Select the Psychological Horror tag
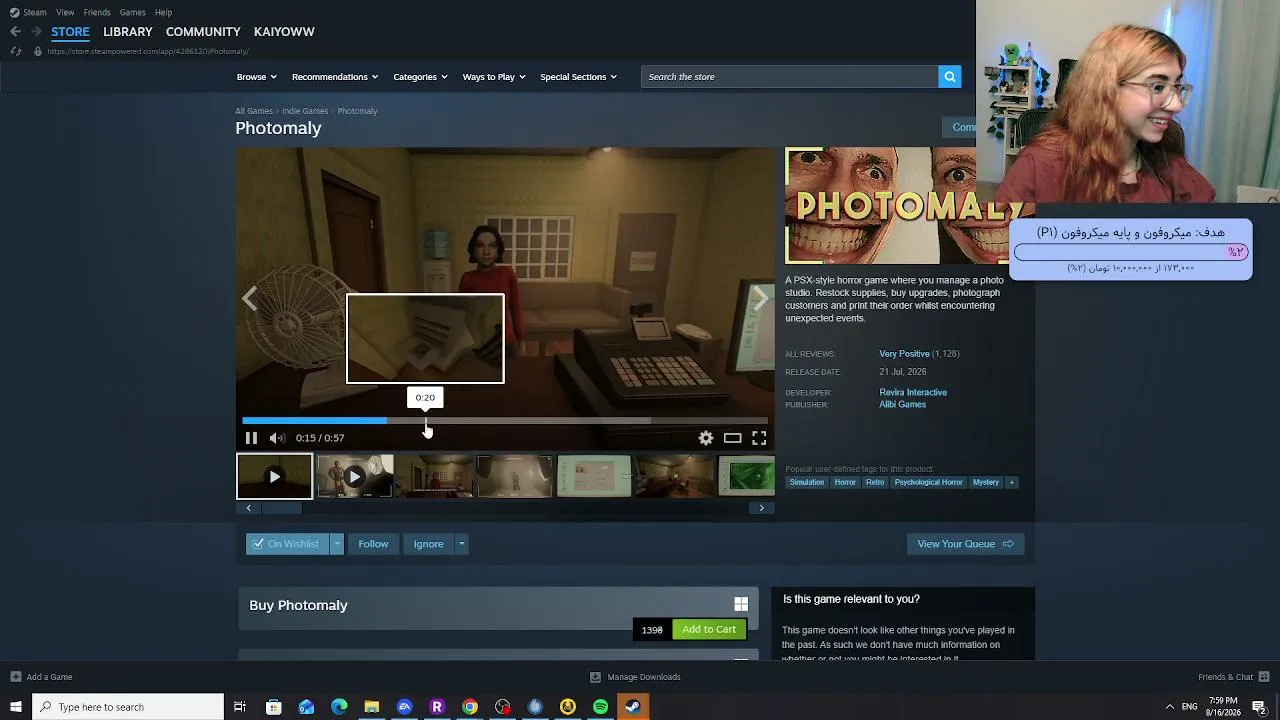1280x720 pixels. point(928,482)
